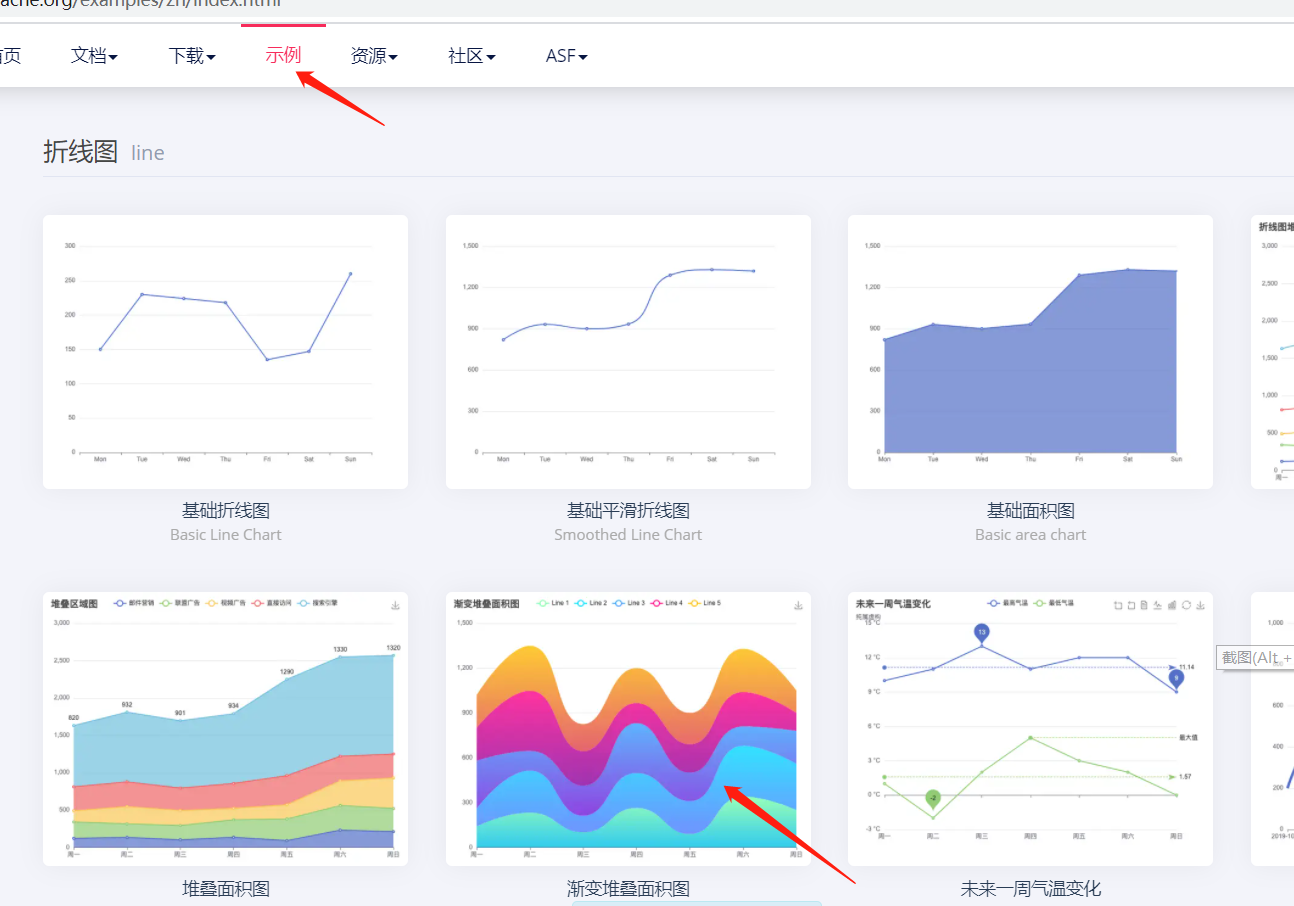Toggle Line 5 legend in gradient chart
Viewport: 1294px width, 906px height.
tap(704, 603)
